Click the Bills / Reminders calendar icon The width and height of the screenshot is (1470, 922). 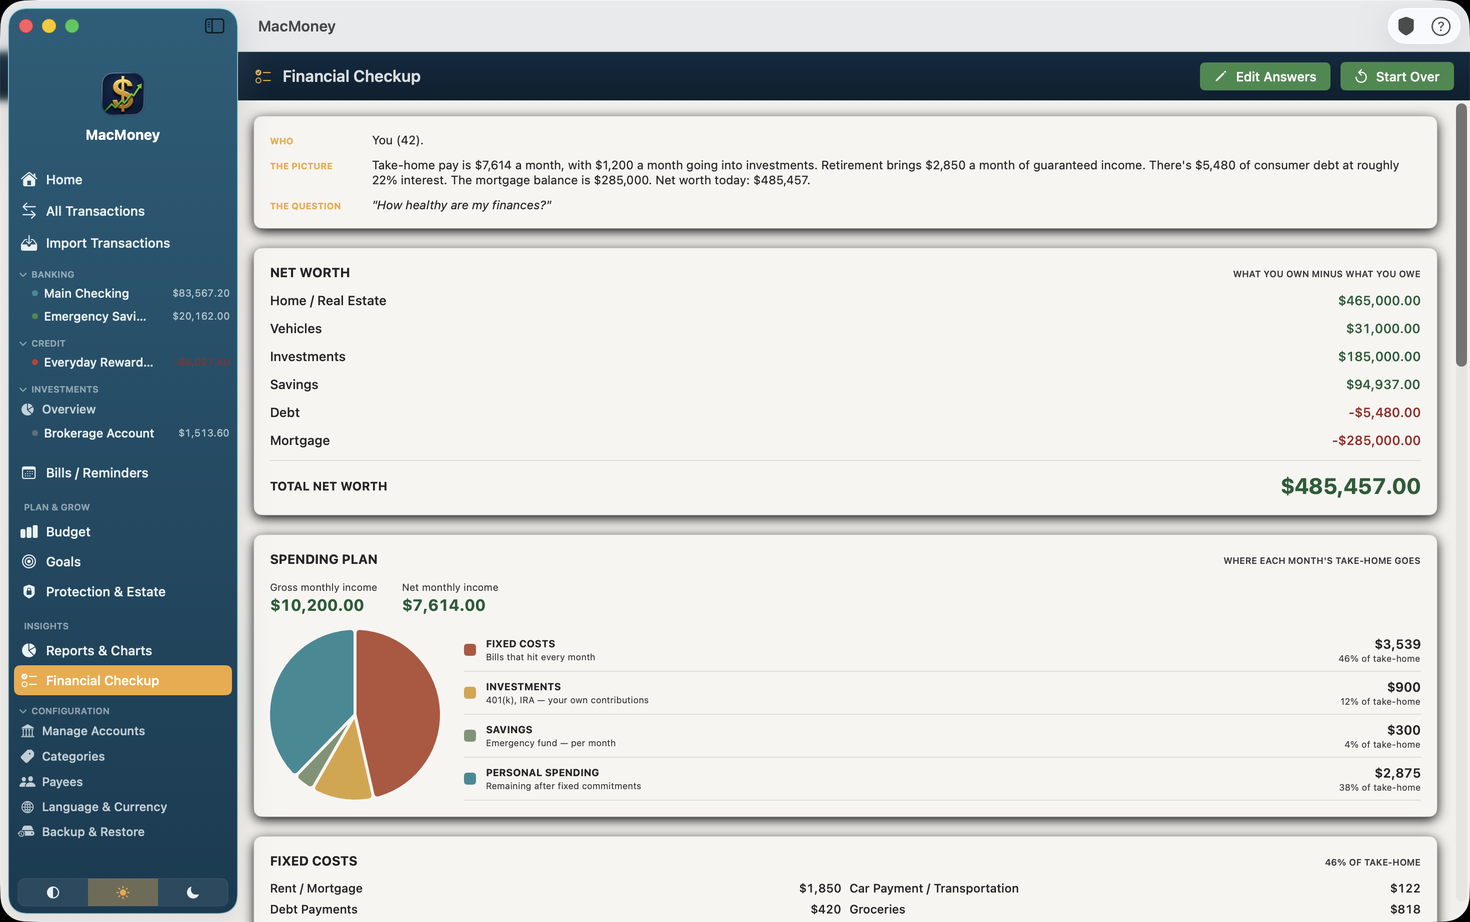point(29,473)
